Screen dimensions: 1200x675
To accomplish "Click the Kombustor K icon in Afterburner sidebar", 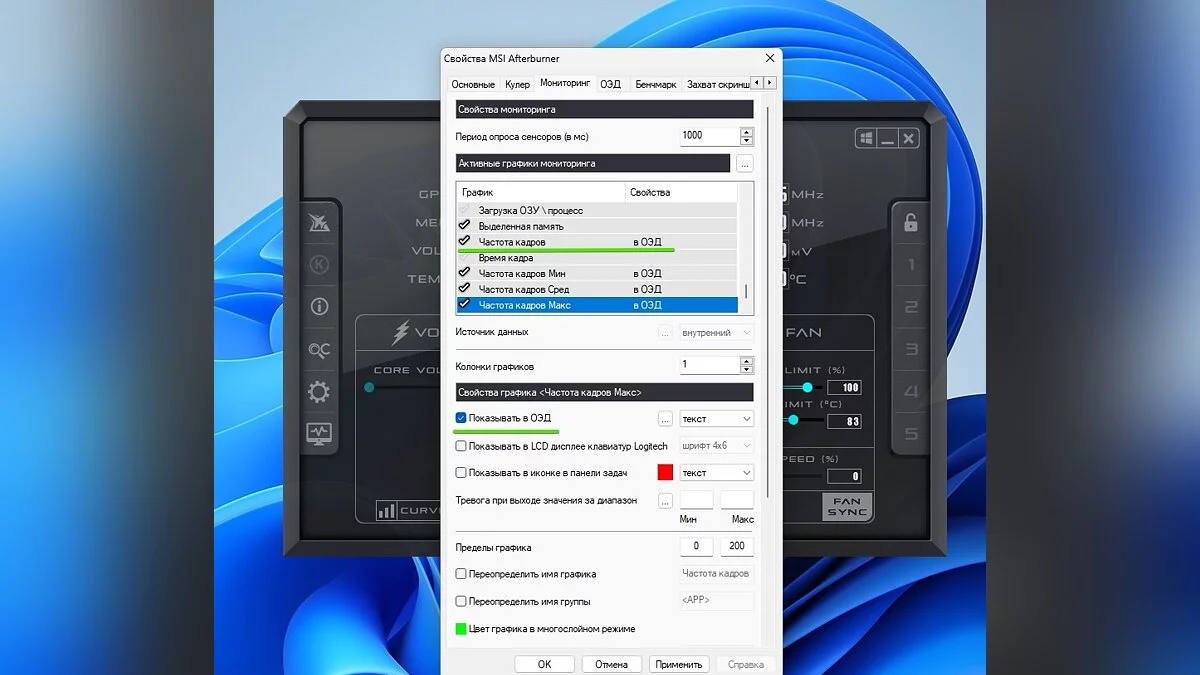I will point(319,265).
